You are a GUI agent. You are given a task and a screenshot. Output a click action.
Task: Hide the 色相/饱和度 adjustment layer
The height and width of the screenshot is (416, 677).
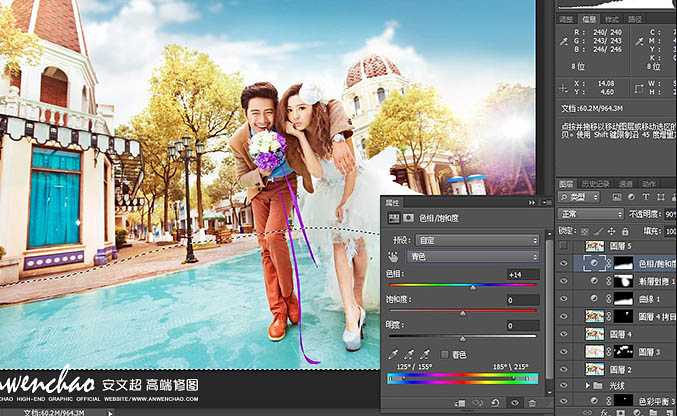563,263
